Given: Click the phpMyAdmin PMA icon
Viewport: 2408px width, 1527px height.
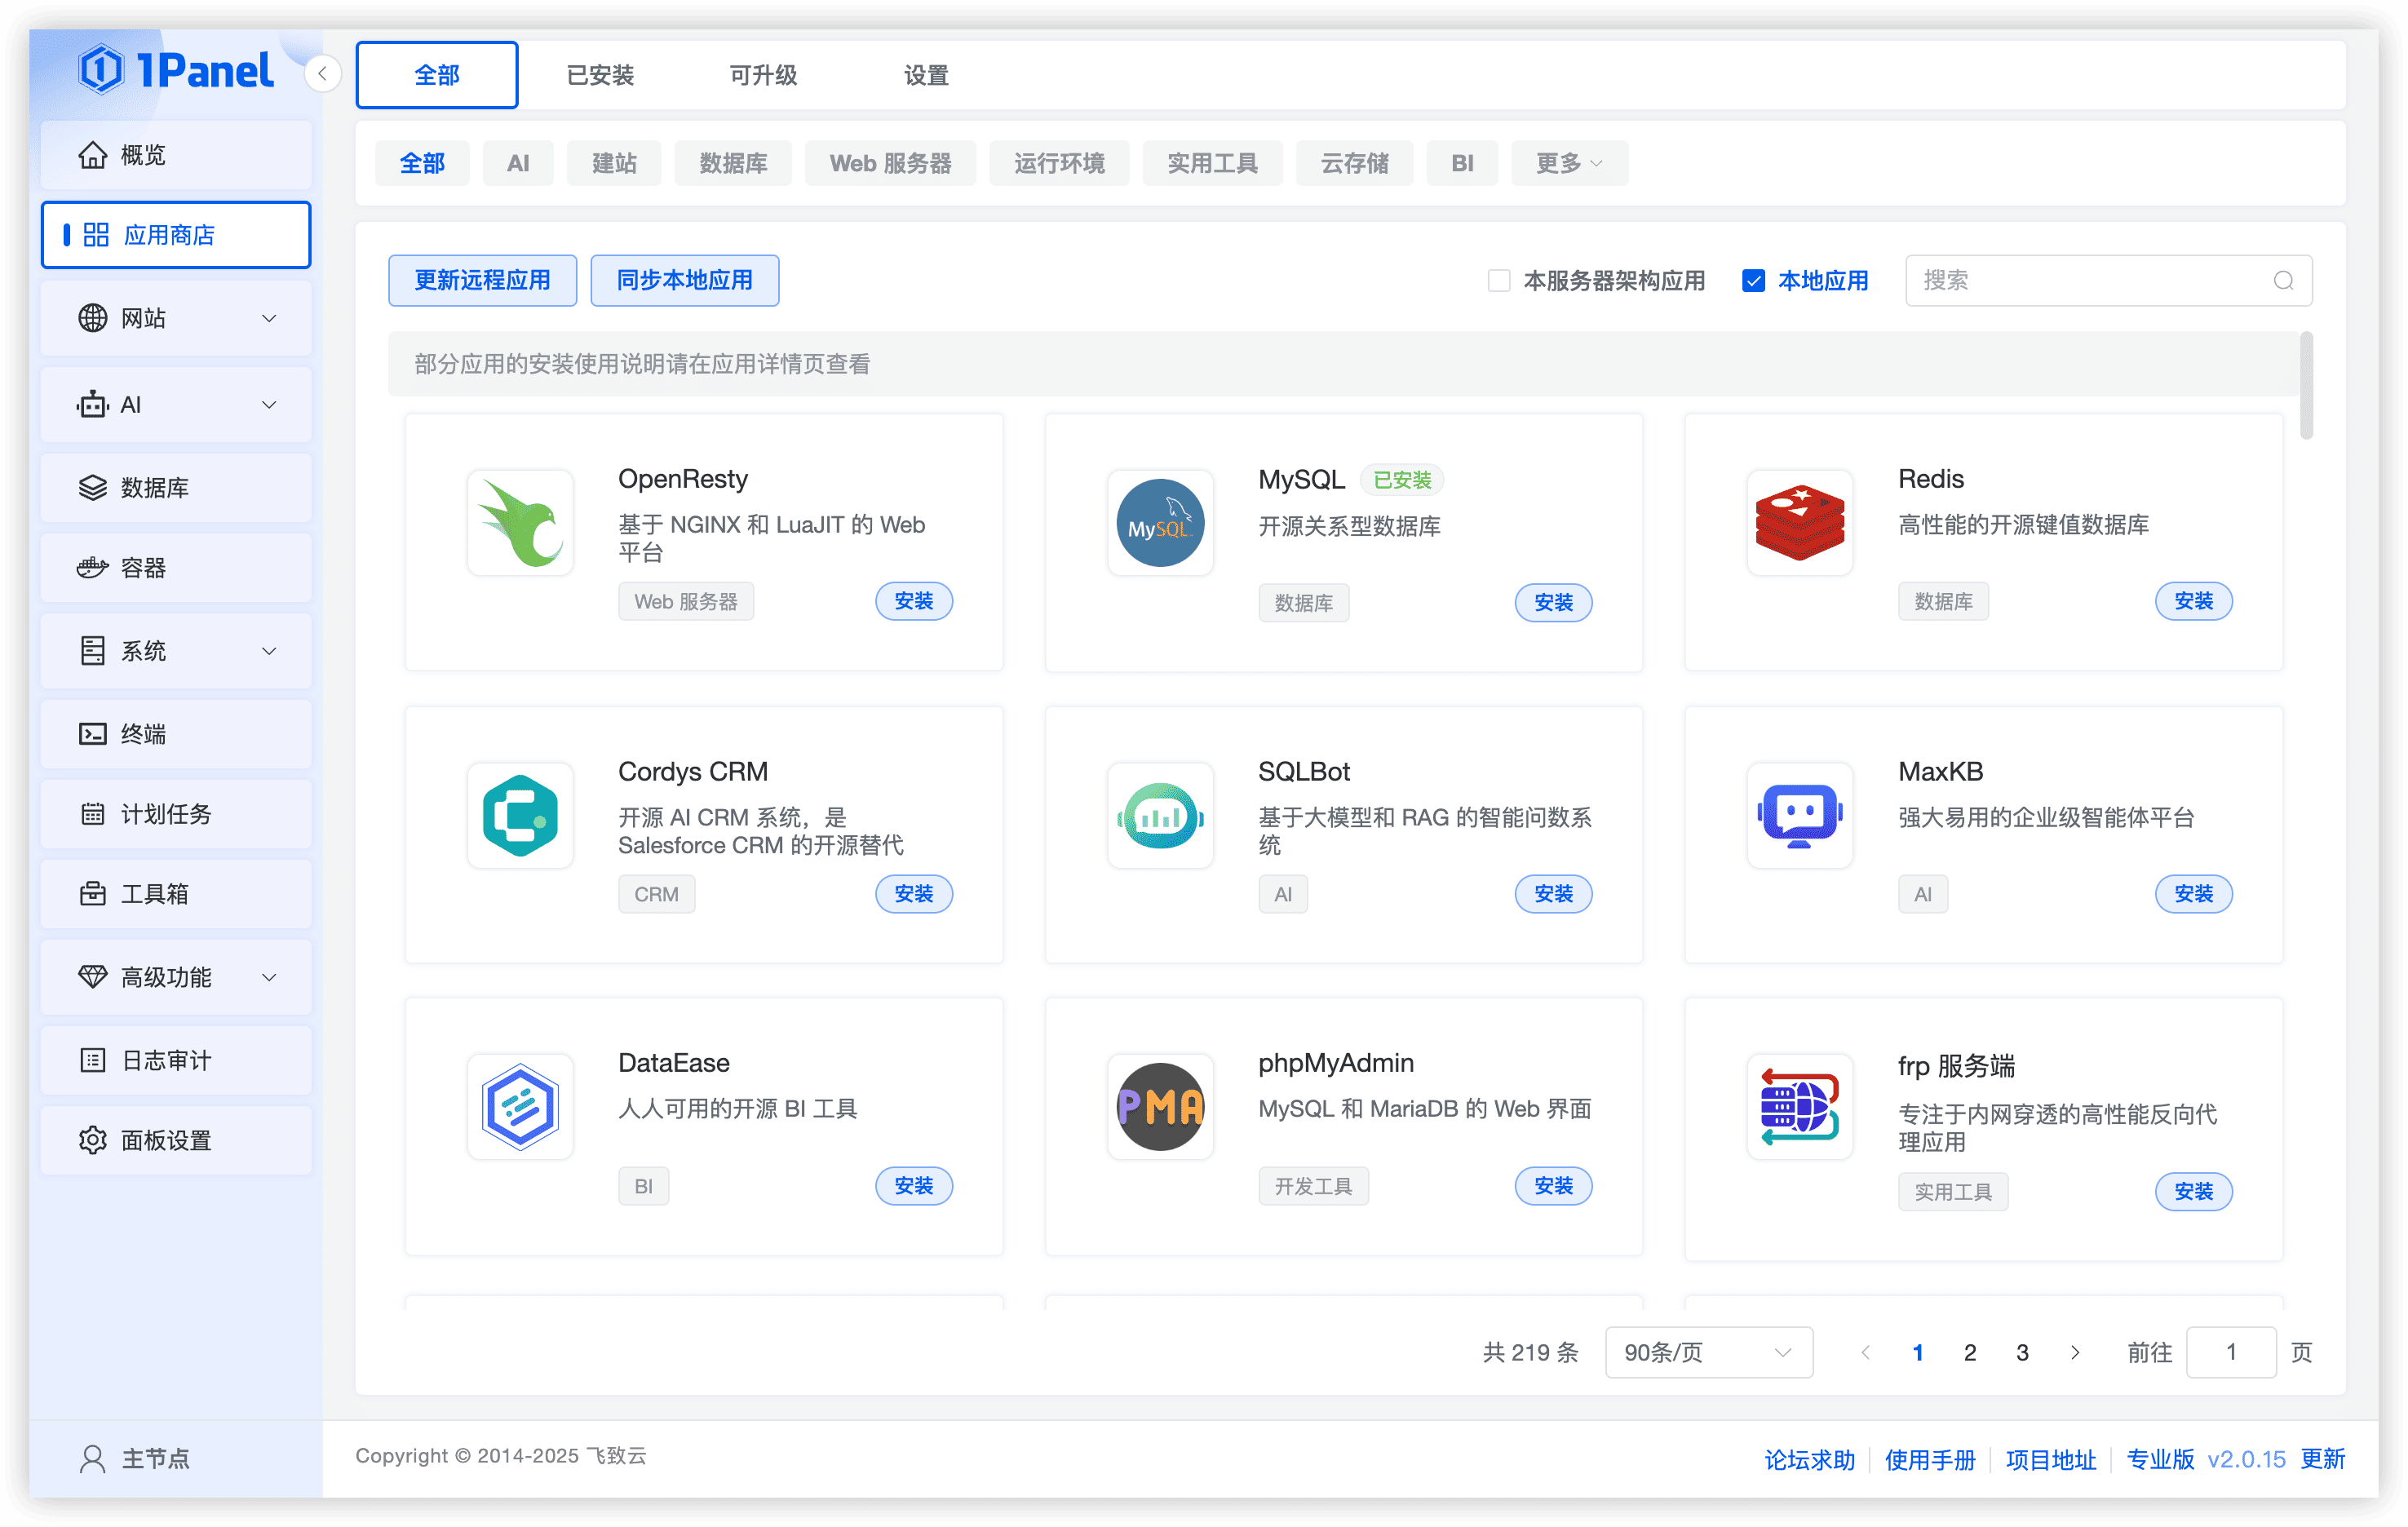Looking at the screenshot, I should tap(1160, 1107).
